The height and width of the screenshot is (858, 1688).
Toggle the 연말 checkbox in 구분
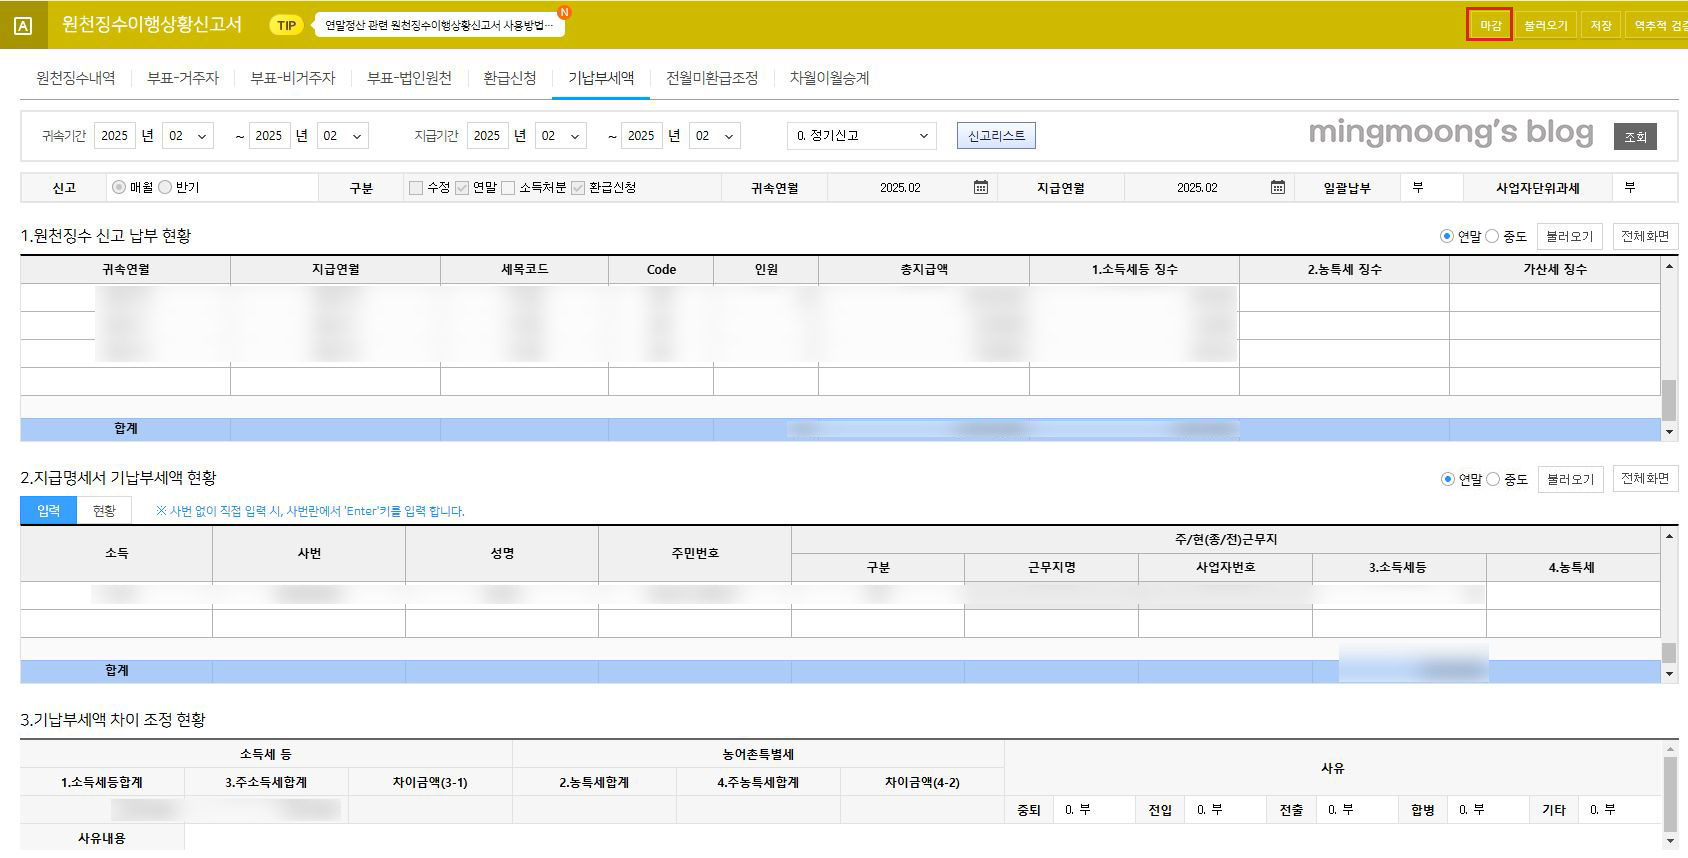(462, 187)
